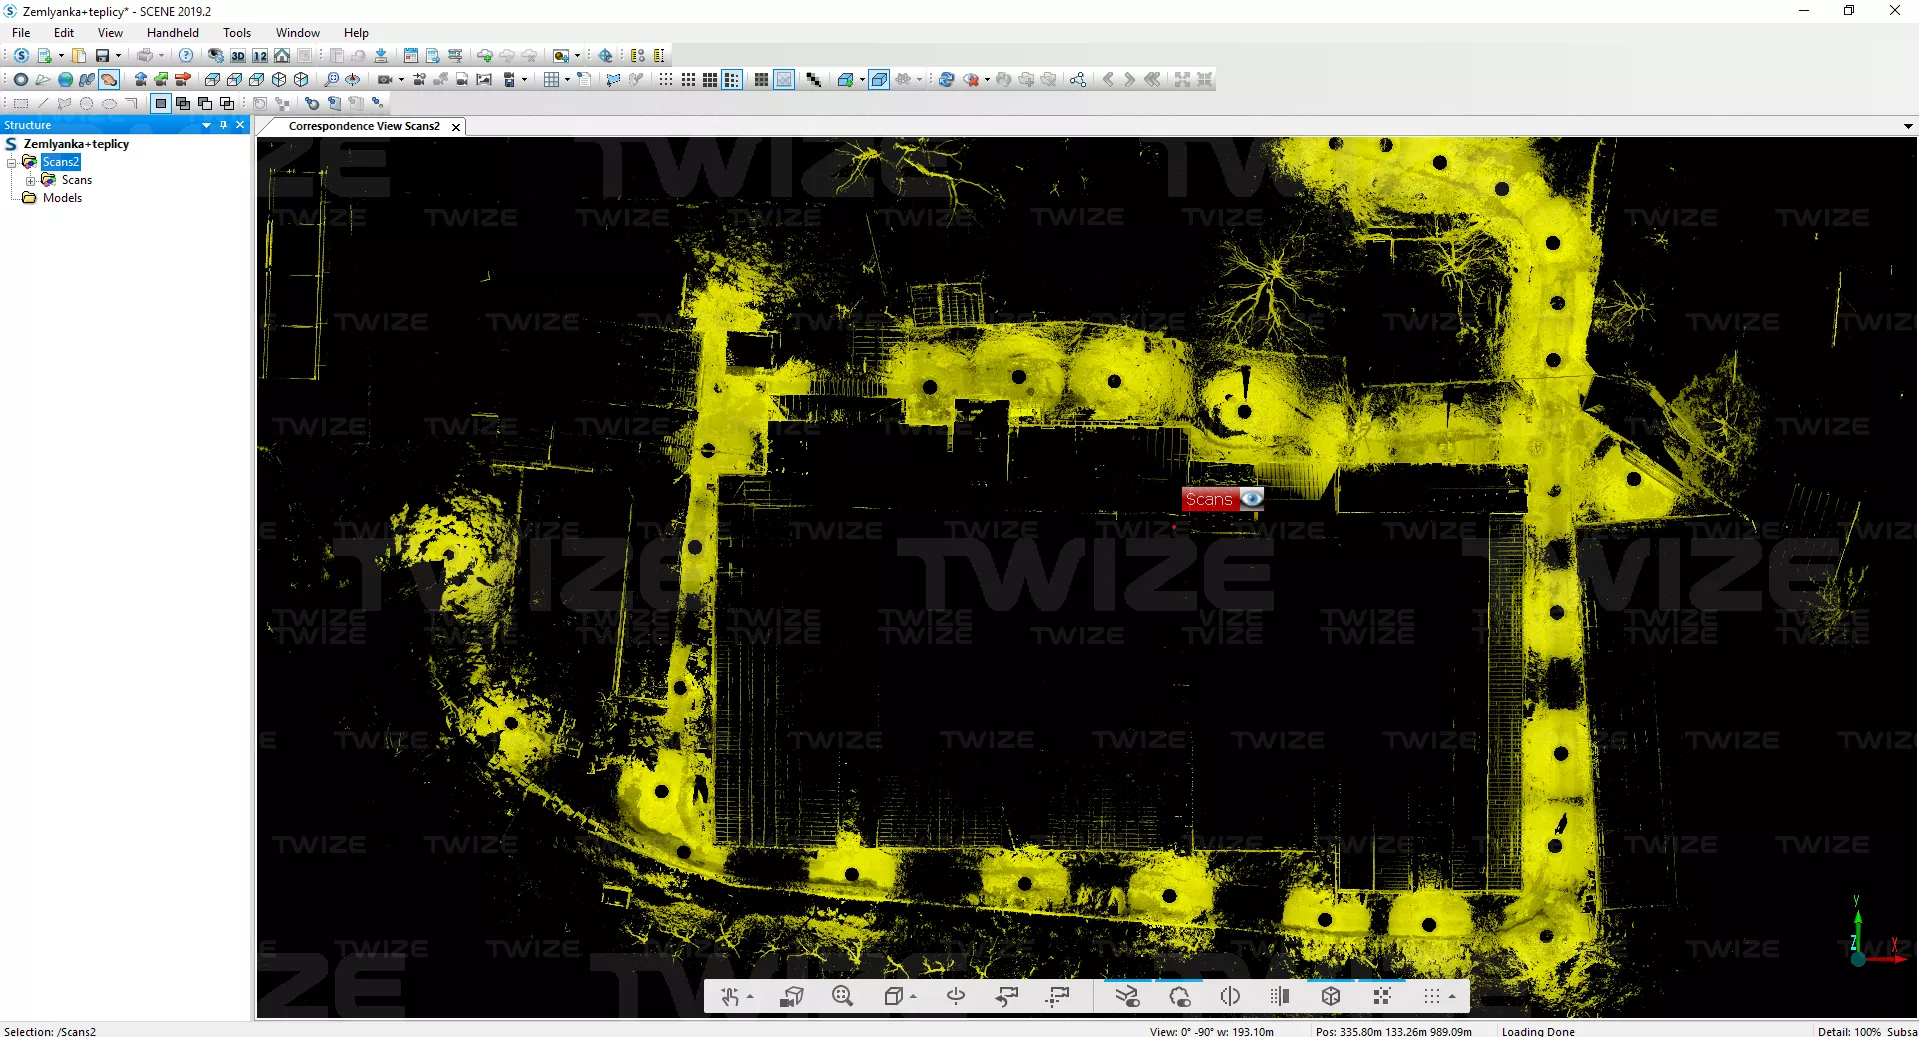Click the share nodes icon in toolbar
The width and height of the screenshot is (1919, 1037).
(x=1077, y=80)
